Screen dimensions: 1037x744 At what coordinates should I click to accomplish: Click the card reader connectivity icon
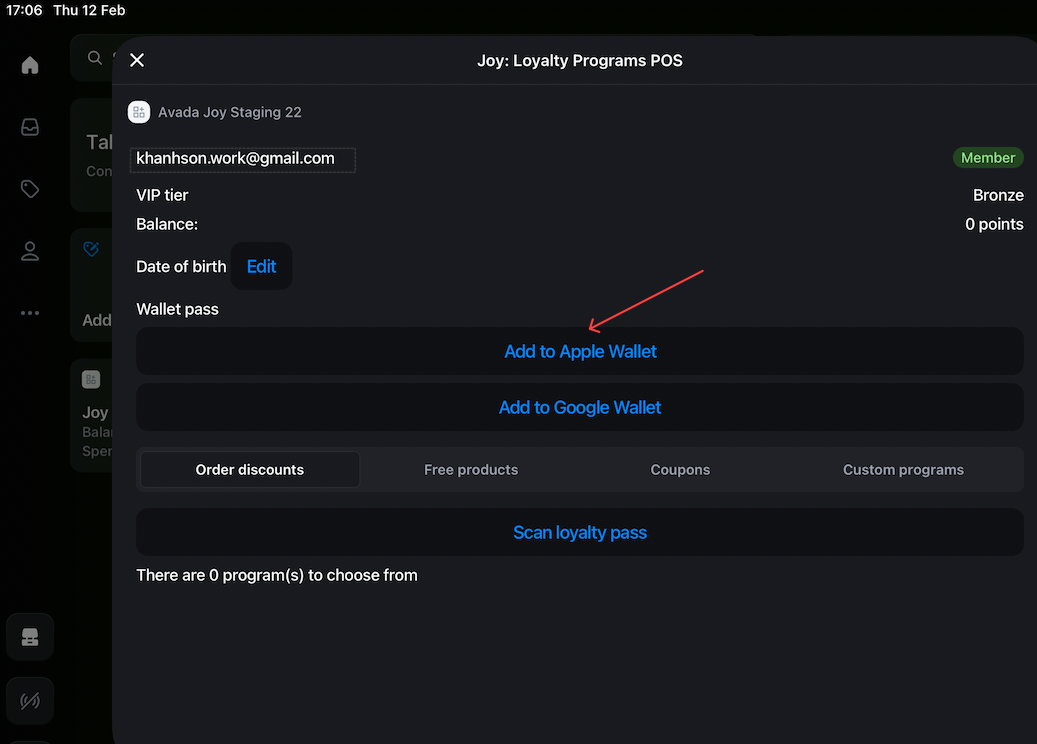(30, 701)
